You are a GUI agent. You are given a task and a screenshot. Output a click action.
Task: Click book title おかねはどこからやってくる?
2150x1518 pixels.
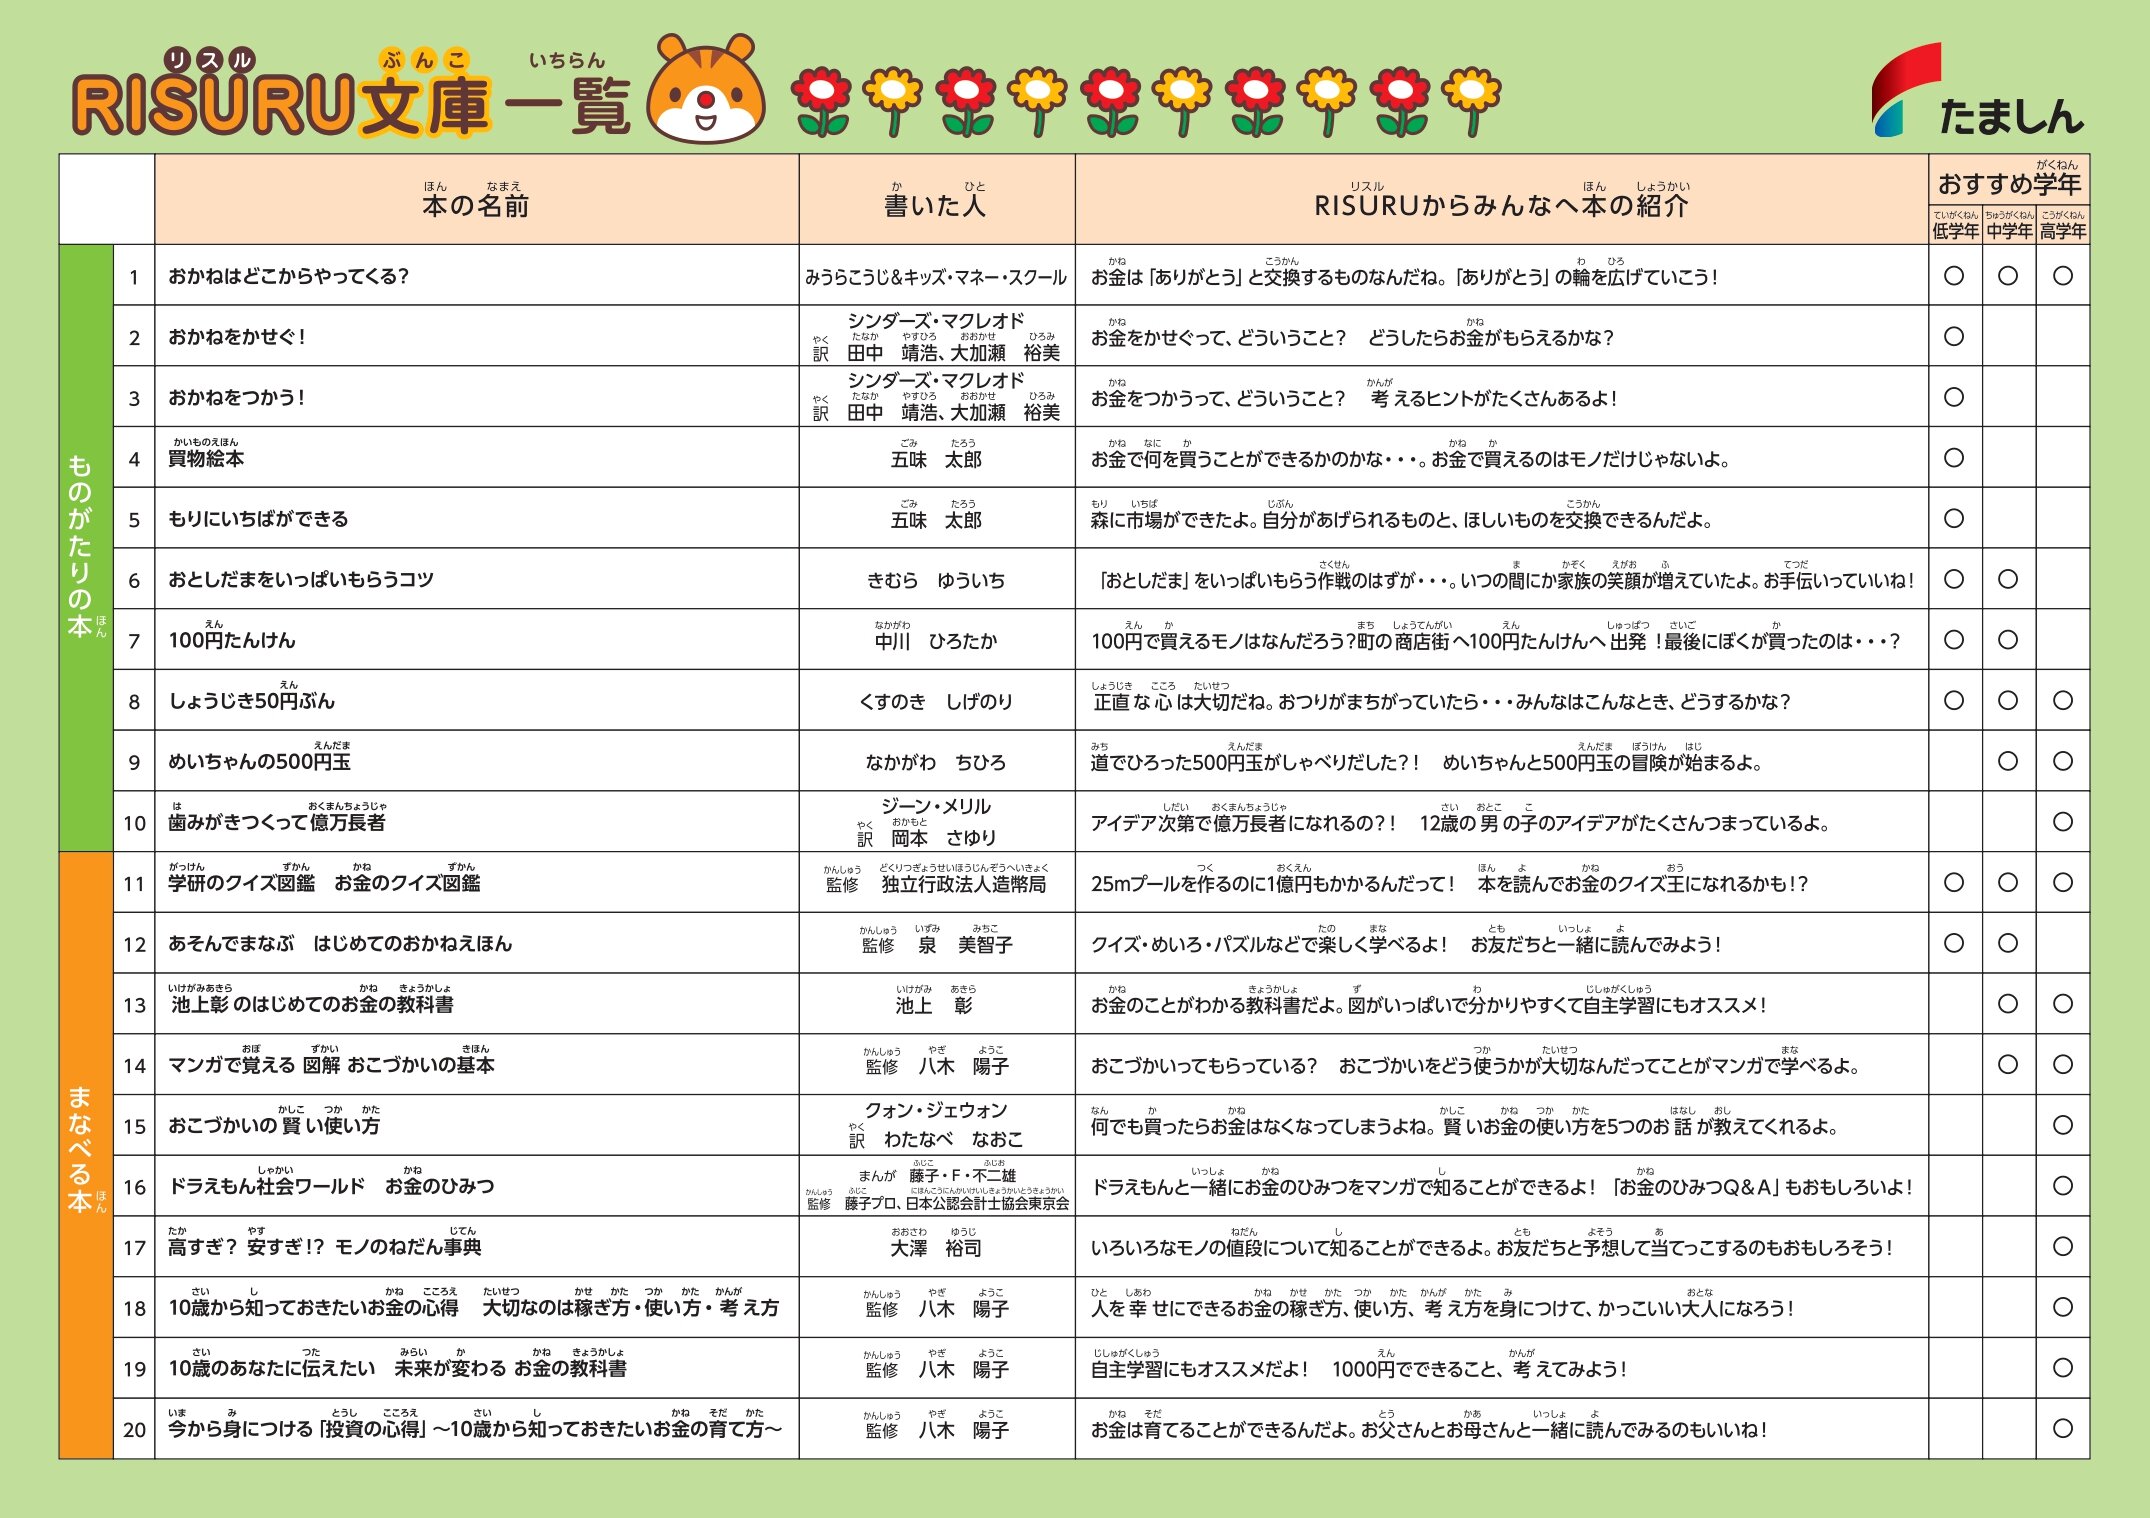pos(288,276)
